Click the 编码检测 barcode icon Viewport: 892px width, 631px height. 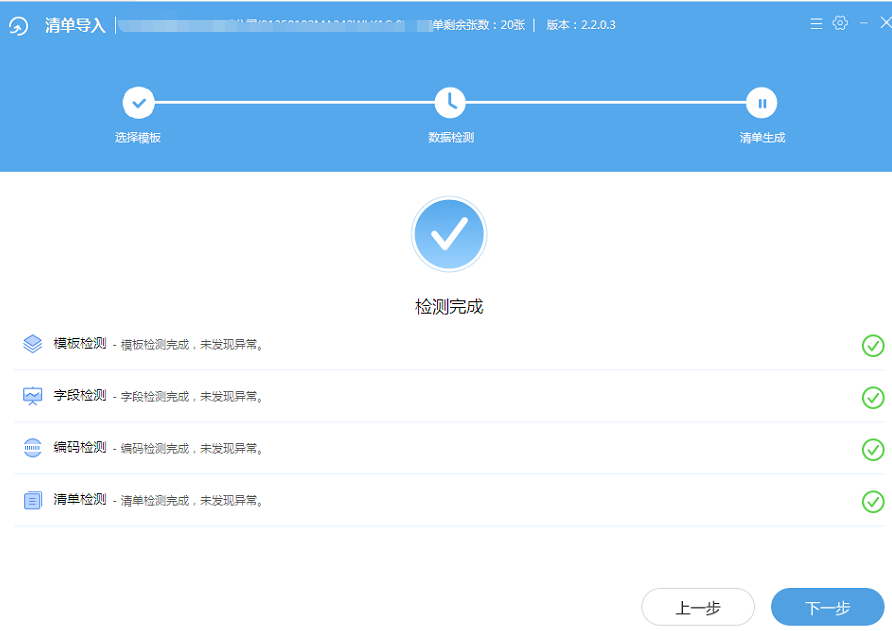[33, 448]
